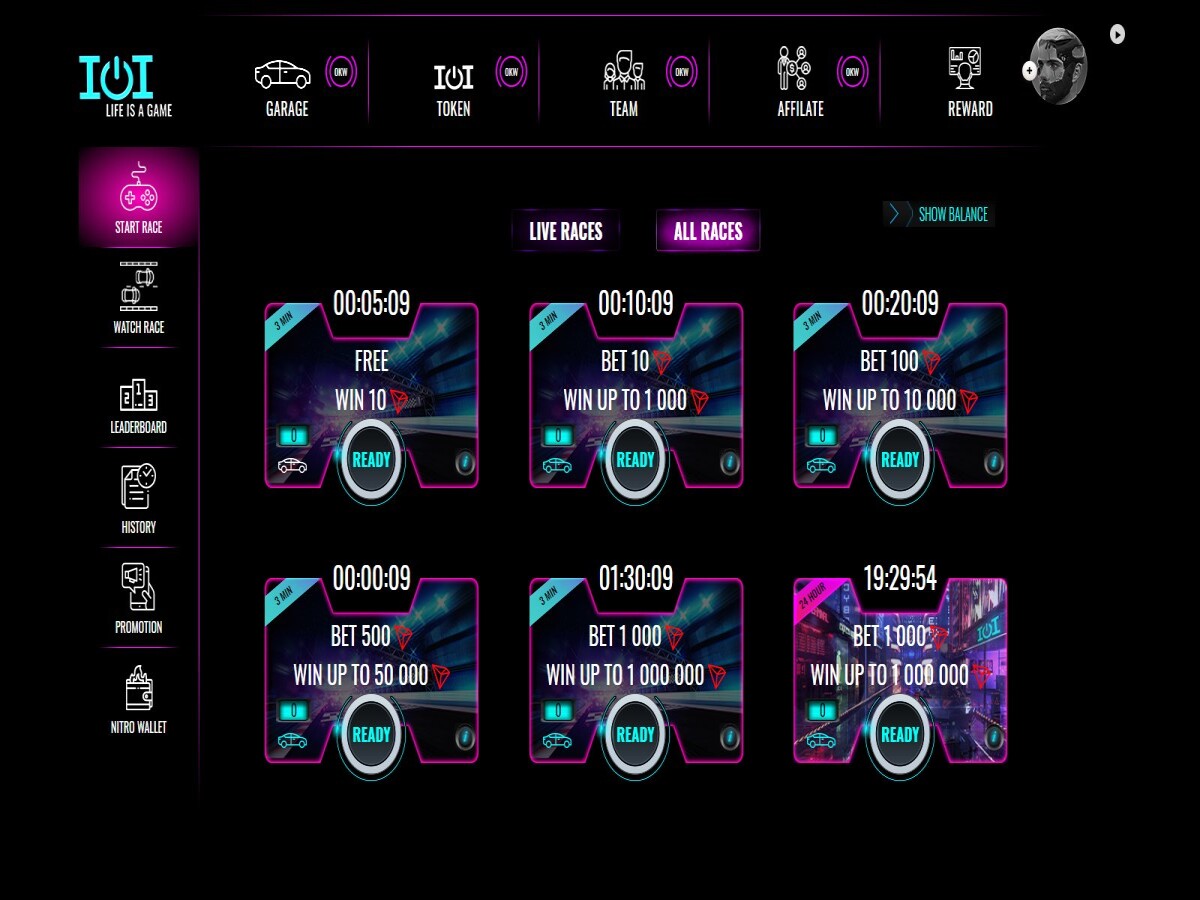Open the Garage car icon
The image size is (1200, 900).
coord(282,75)
